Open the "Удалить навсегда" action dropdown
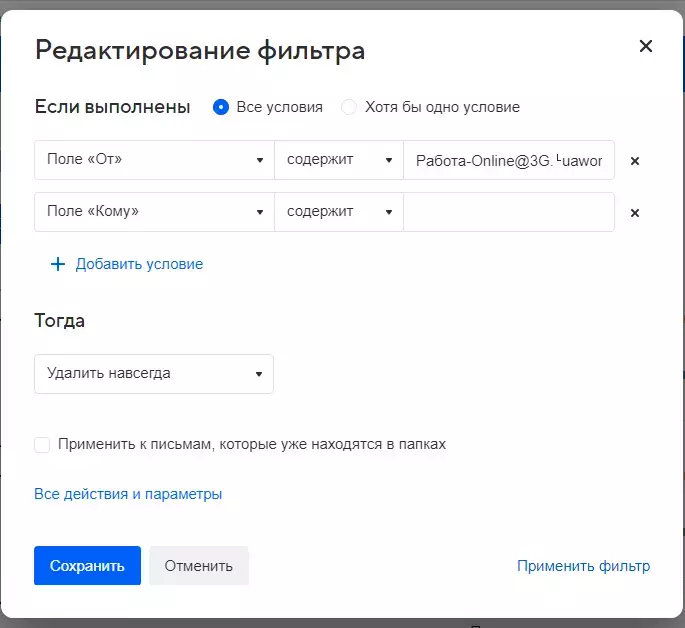Image resolution: width=685 pixels, height=628 pixels. [154, 374]
